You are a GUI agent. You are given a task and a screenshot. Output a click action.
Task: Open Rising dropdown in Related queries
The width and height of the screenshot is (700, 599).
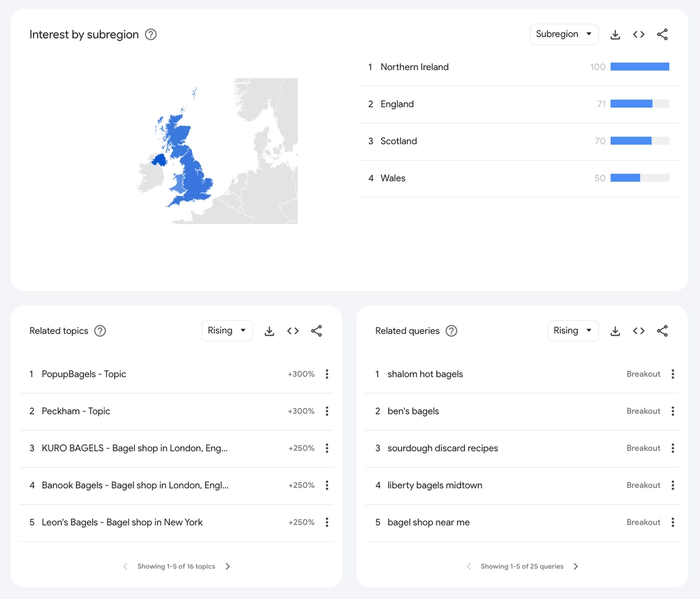(x=573, y=331)
